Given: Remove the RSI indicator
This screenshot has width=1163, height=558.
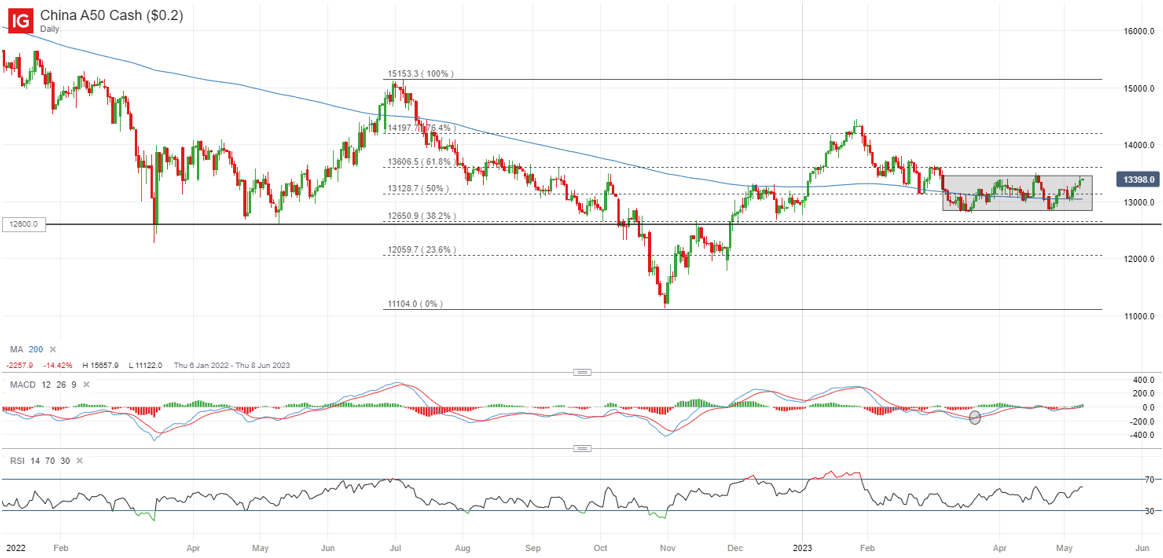Looking at the screenshot, I should pos(79,461).
